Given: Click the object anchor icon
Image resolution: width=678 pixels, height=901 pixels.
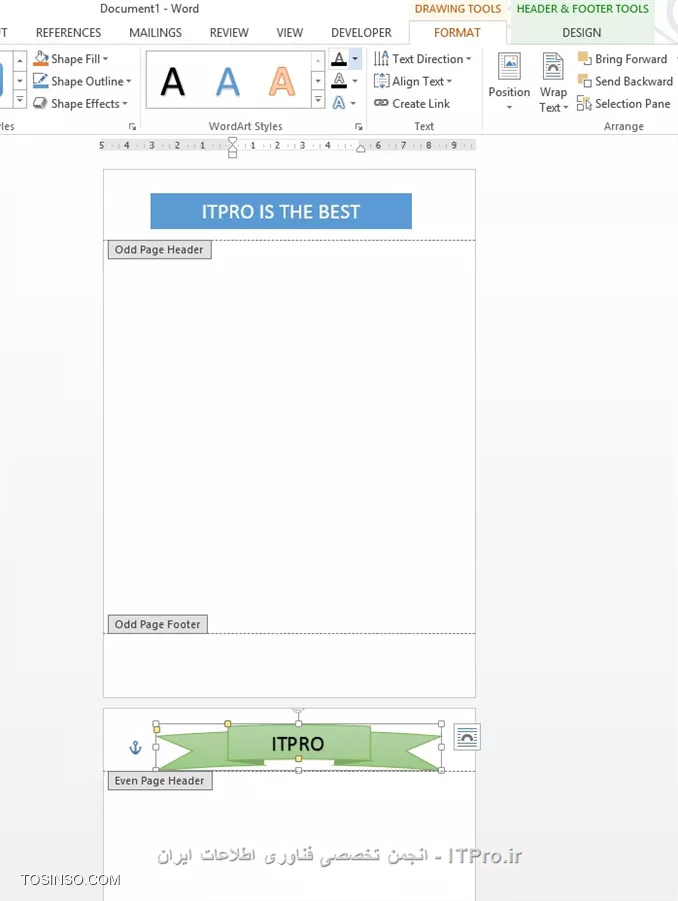Looking at the screenshot, I should click(x=135, y=747).
